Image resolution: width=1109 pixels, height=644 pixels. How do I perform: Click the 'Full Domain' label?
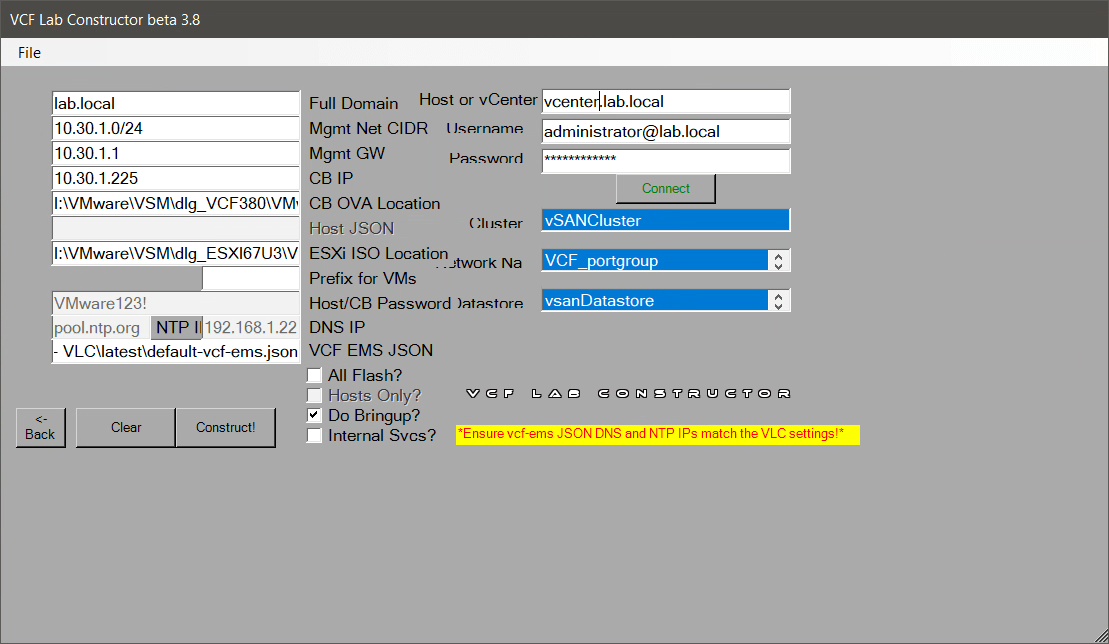pyautogui.click(x=354, y=103)
